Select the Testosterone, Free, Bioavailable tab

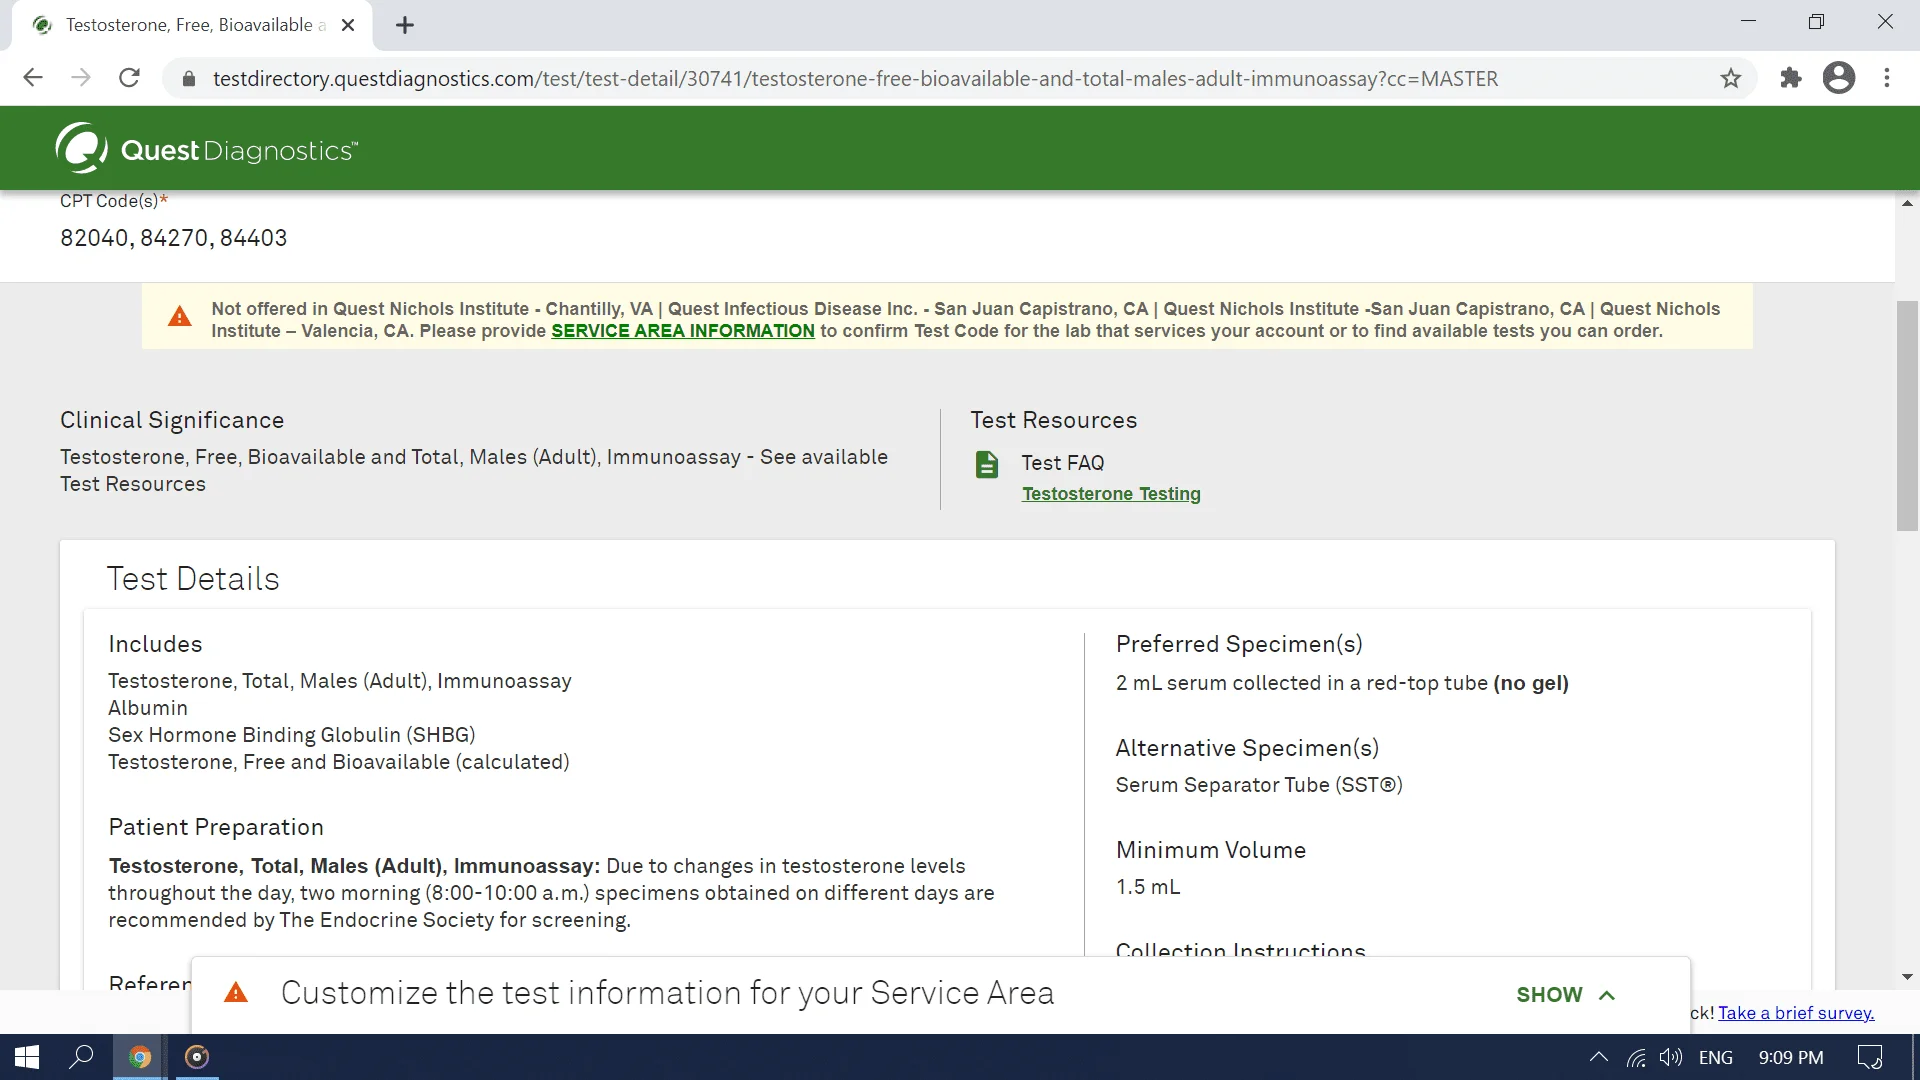pos(192,25)
